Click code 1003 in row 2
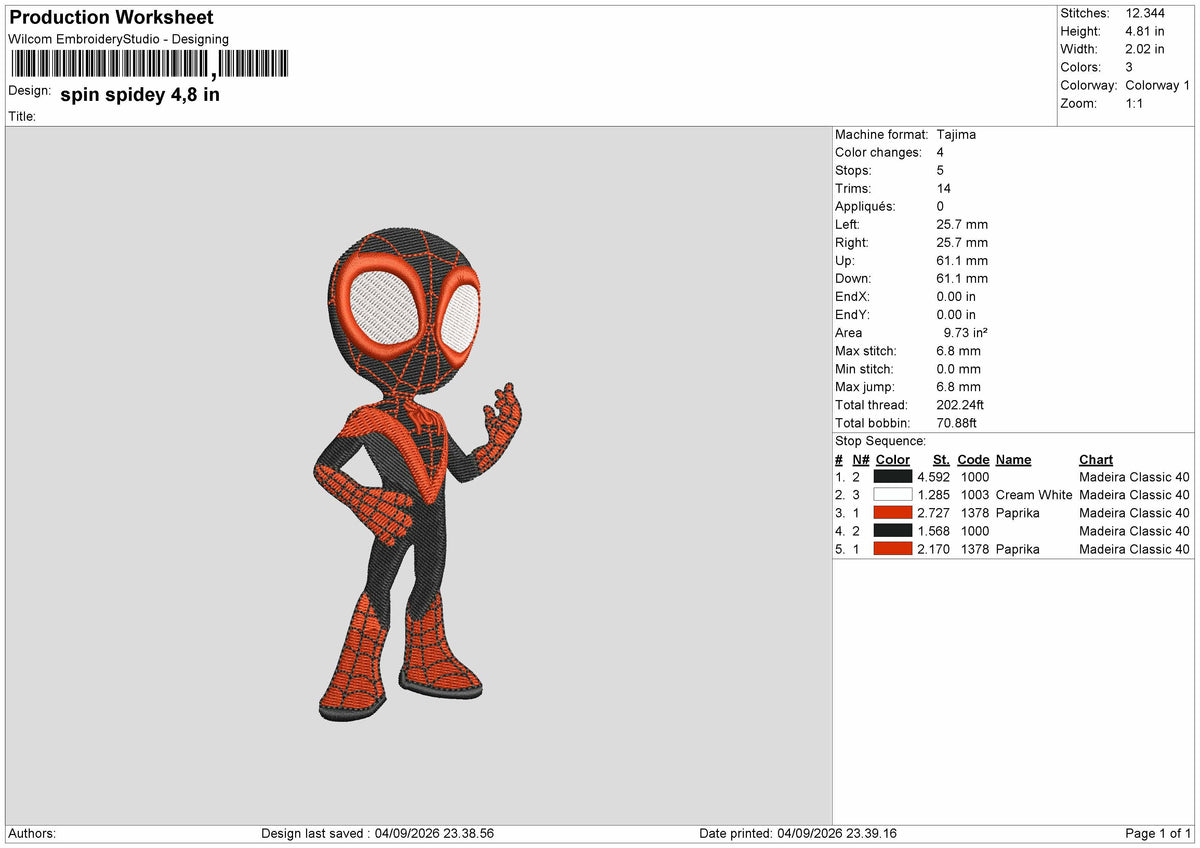This screenshot has width=1200, height=848. 975,496
